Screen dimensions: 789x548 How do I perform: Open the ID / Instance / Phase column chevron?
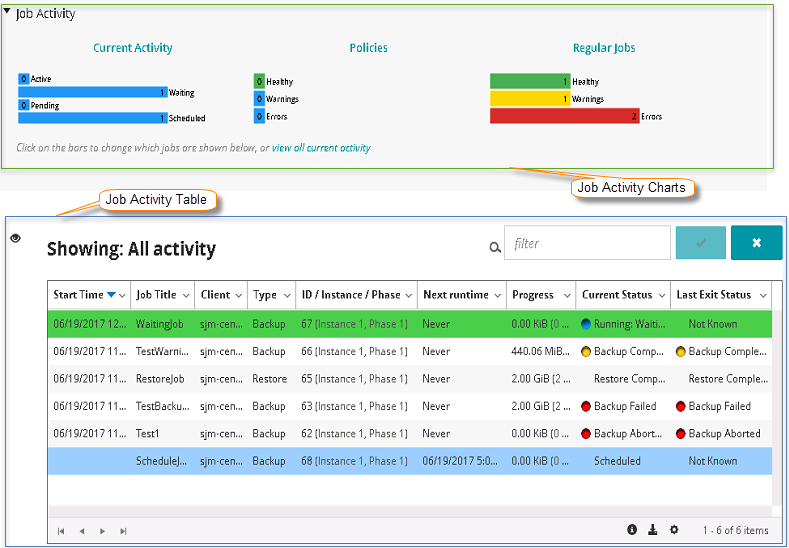click(409, 296)
